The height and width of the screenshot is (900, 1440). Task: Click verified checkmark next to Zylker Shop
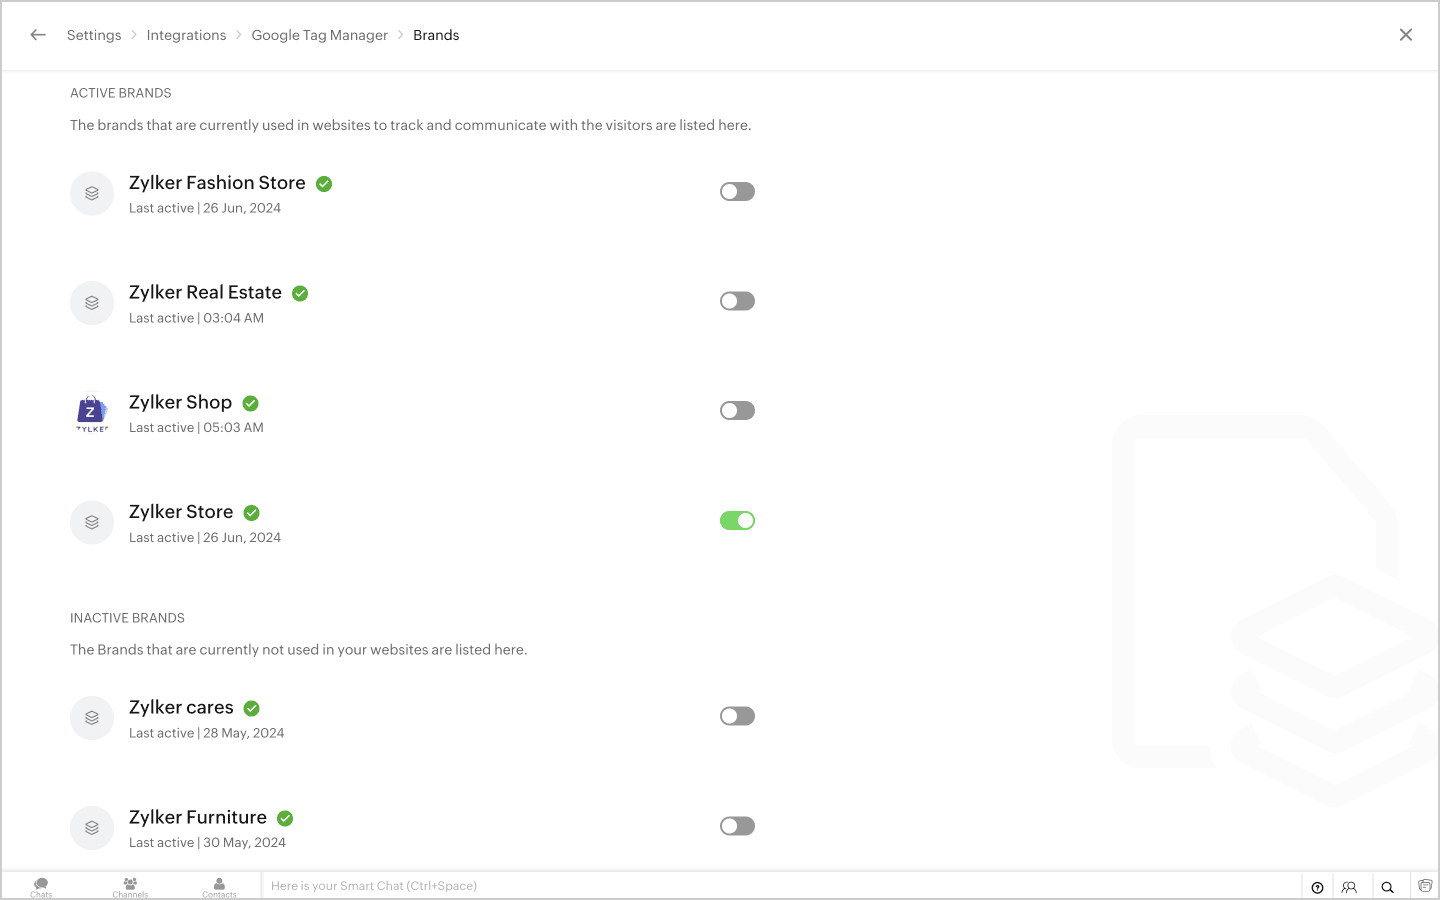(251, 404)
